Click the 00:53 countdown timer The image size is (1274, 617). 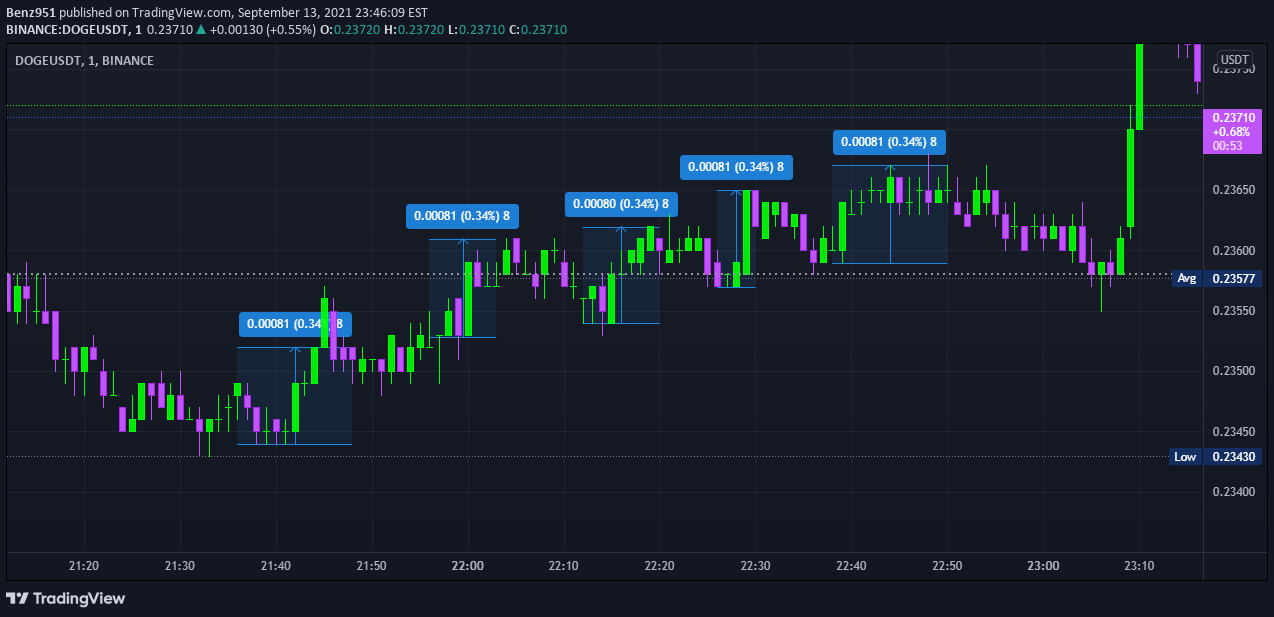(x=1226, y=145)
